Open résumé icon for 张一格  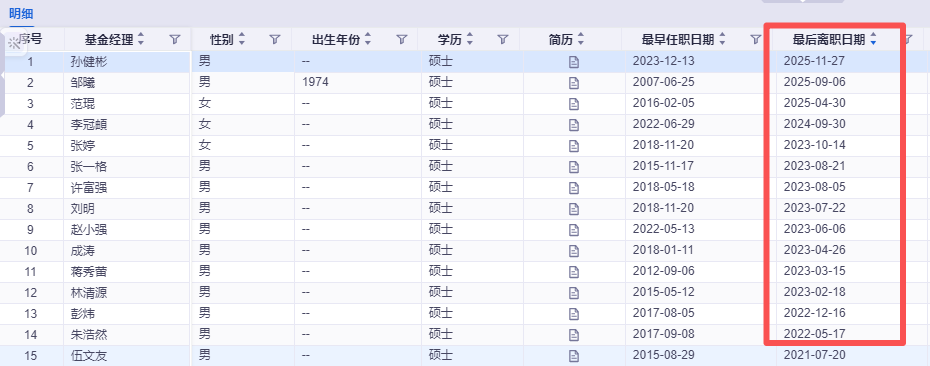click(574, 167)
